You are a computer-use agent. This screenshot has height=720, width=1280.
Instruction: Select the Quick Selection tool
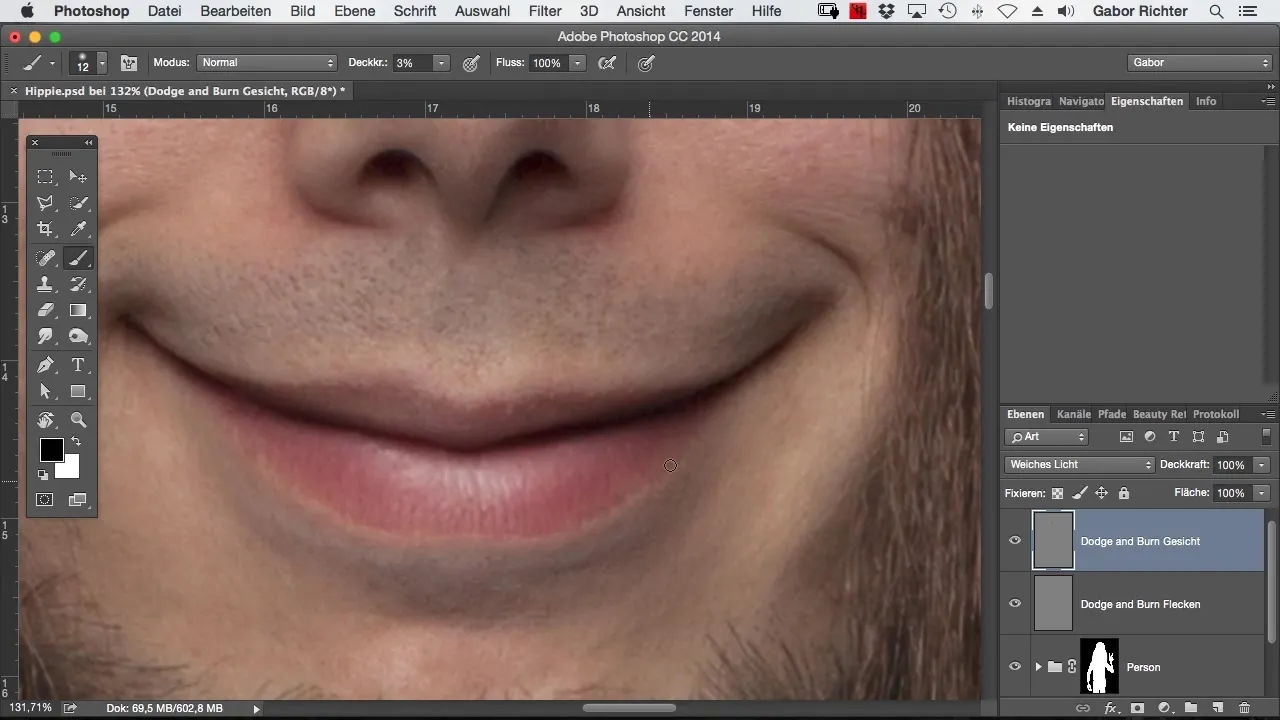(78, 203)
